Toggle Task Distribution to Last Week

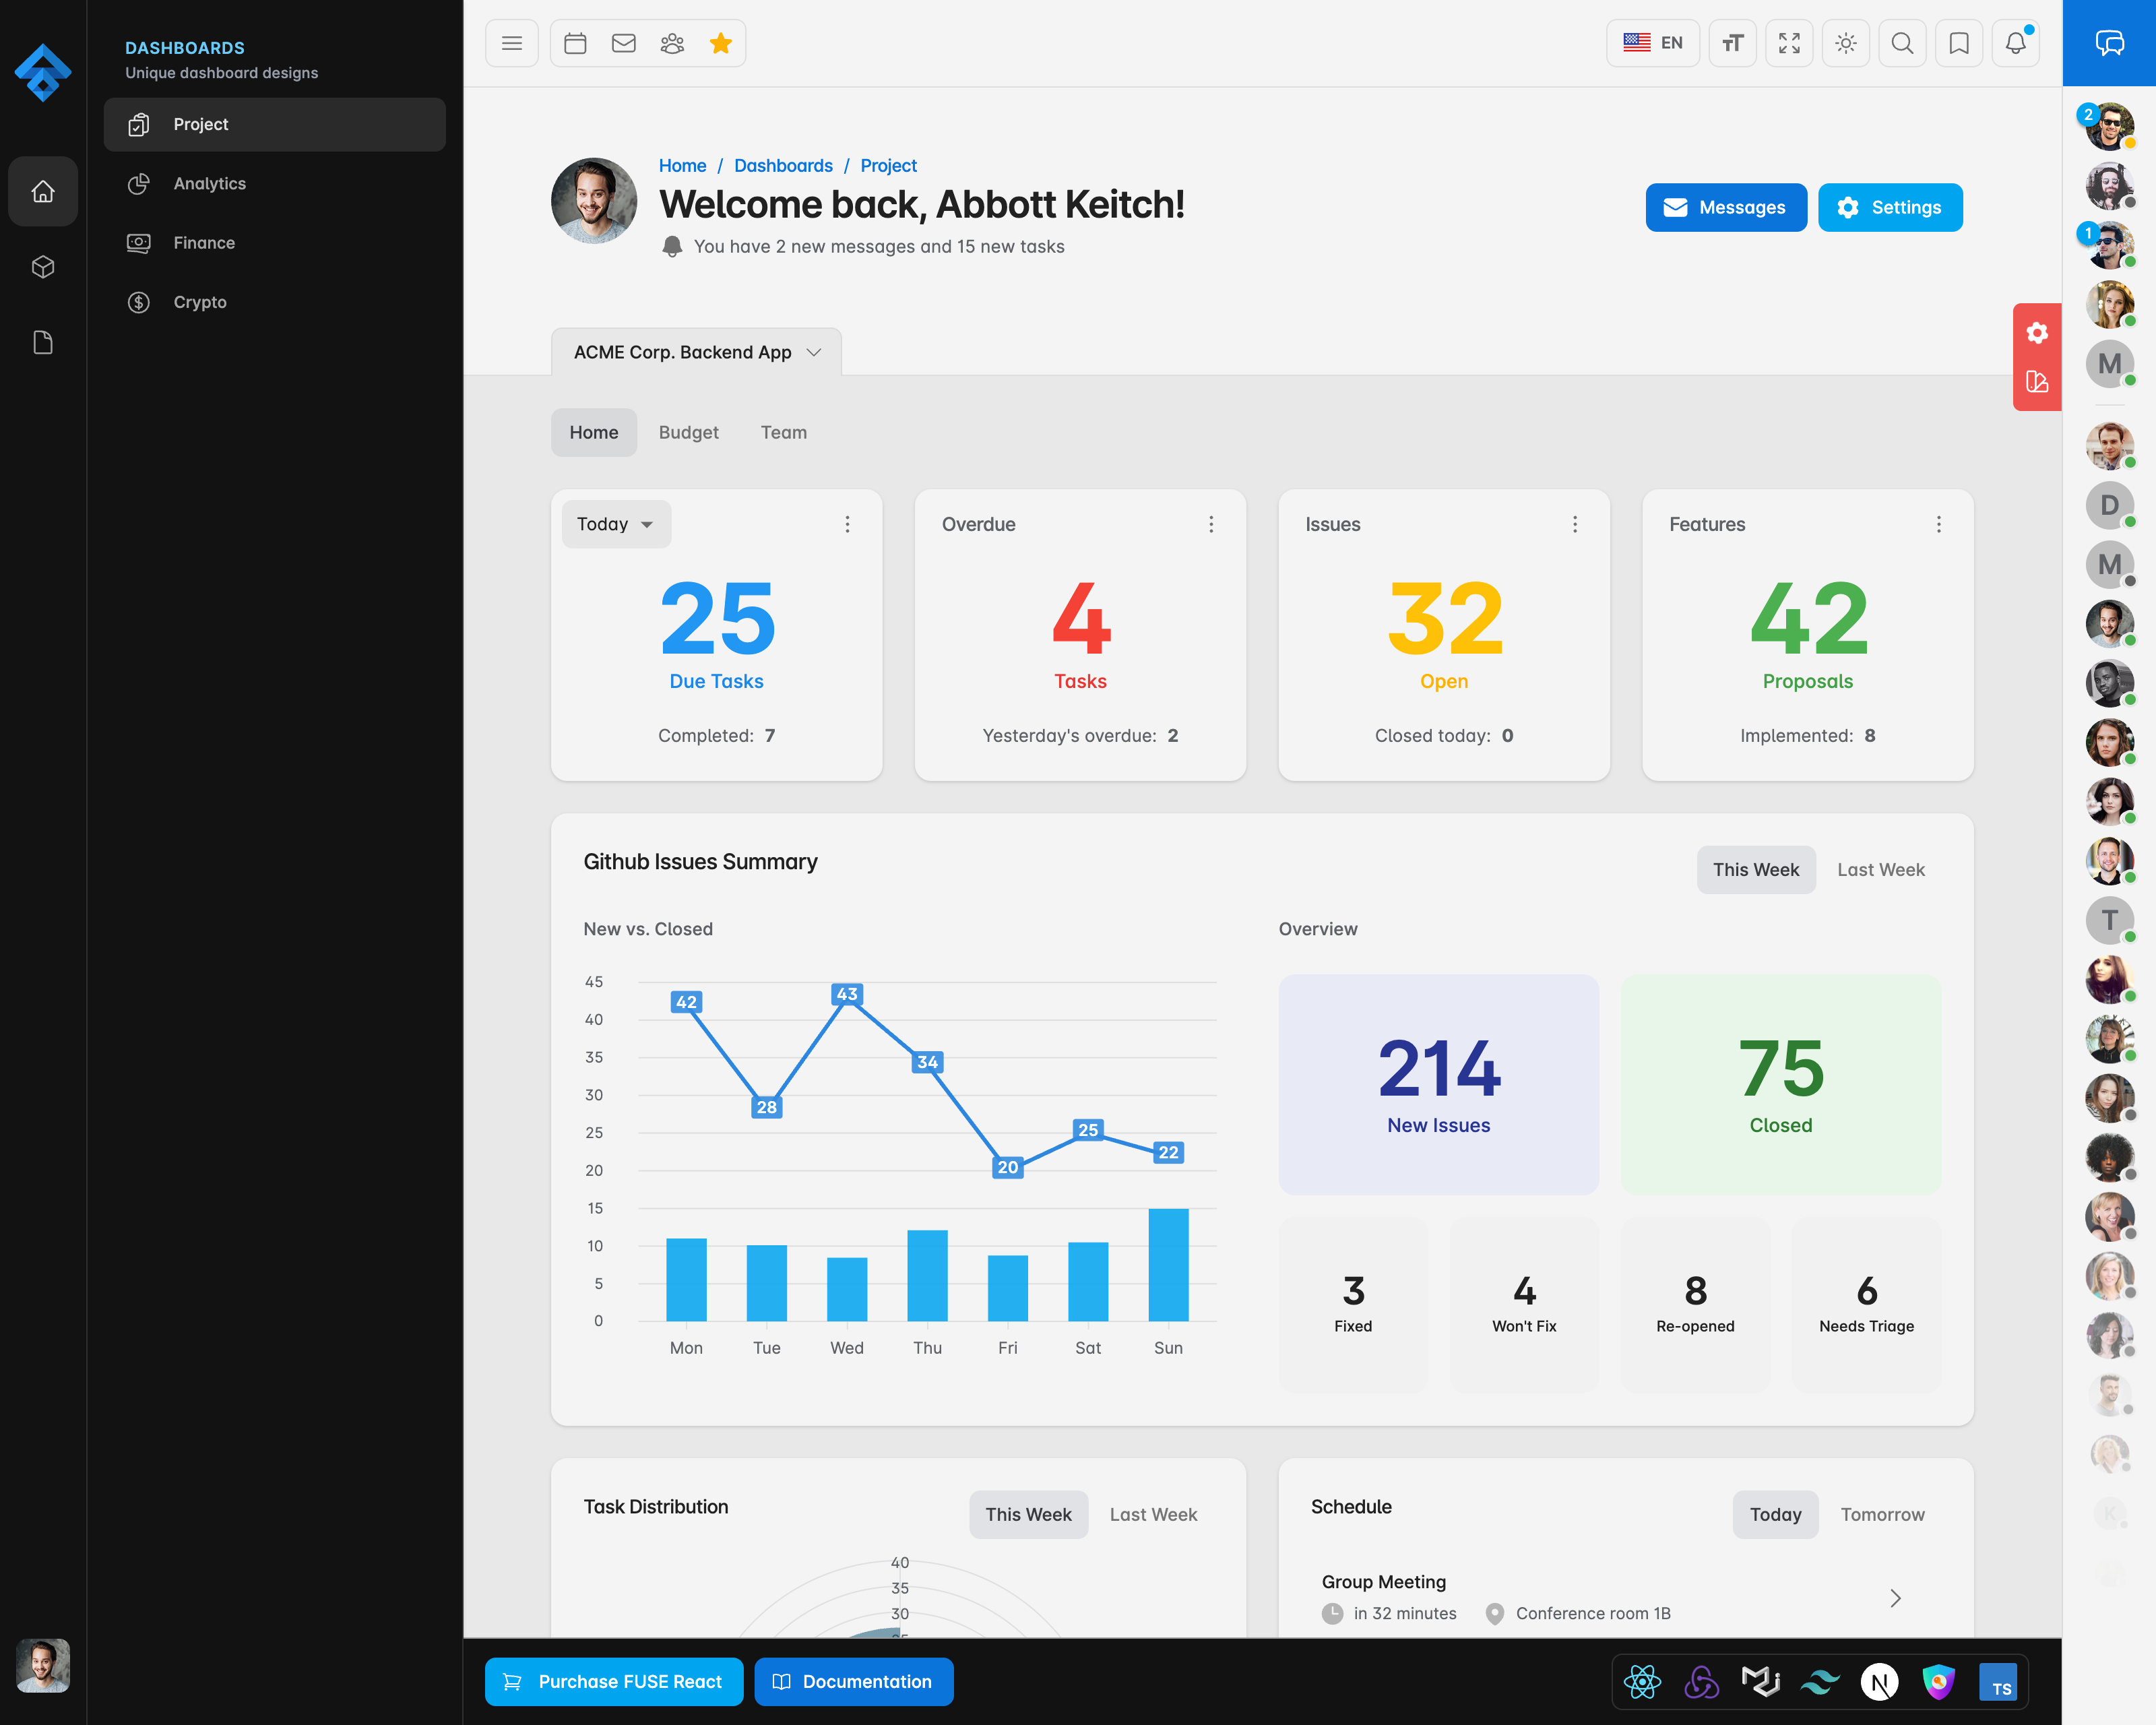pyautogui.click(x=1153, y=1514)
